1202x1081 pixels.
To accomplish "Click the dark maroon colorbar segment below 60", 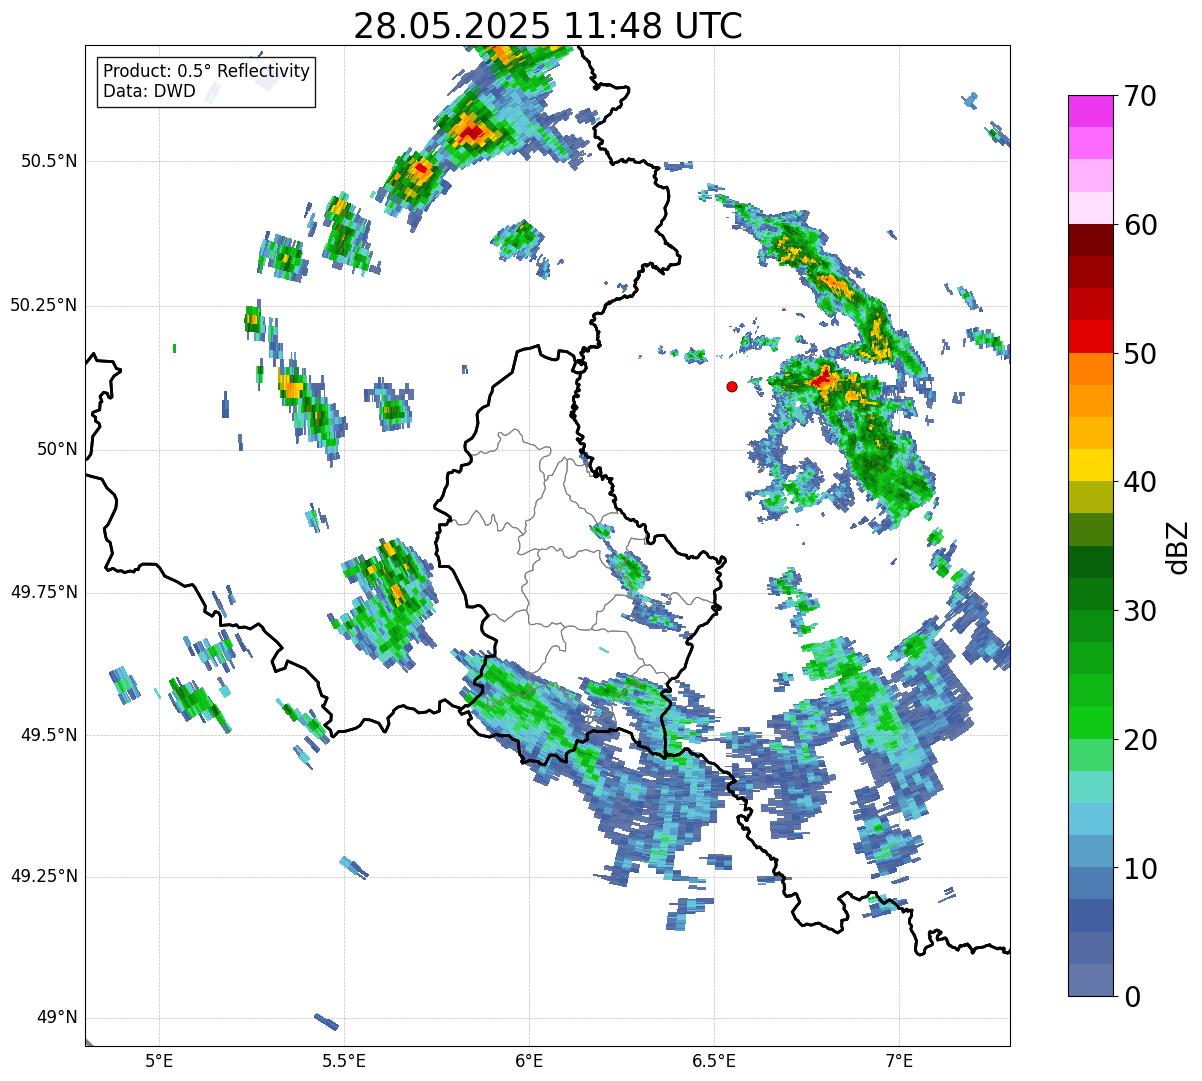I will [x=1090, y=240].
